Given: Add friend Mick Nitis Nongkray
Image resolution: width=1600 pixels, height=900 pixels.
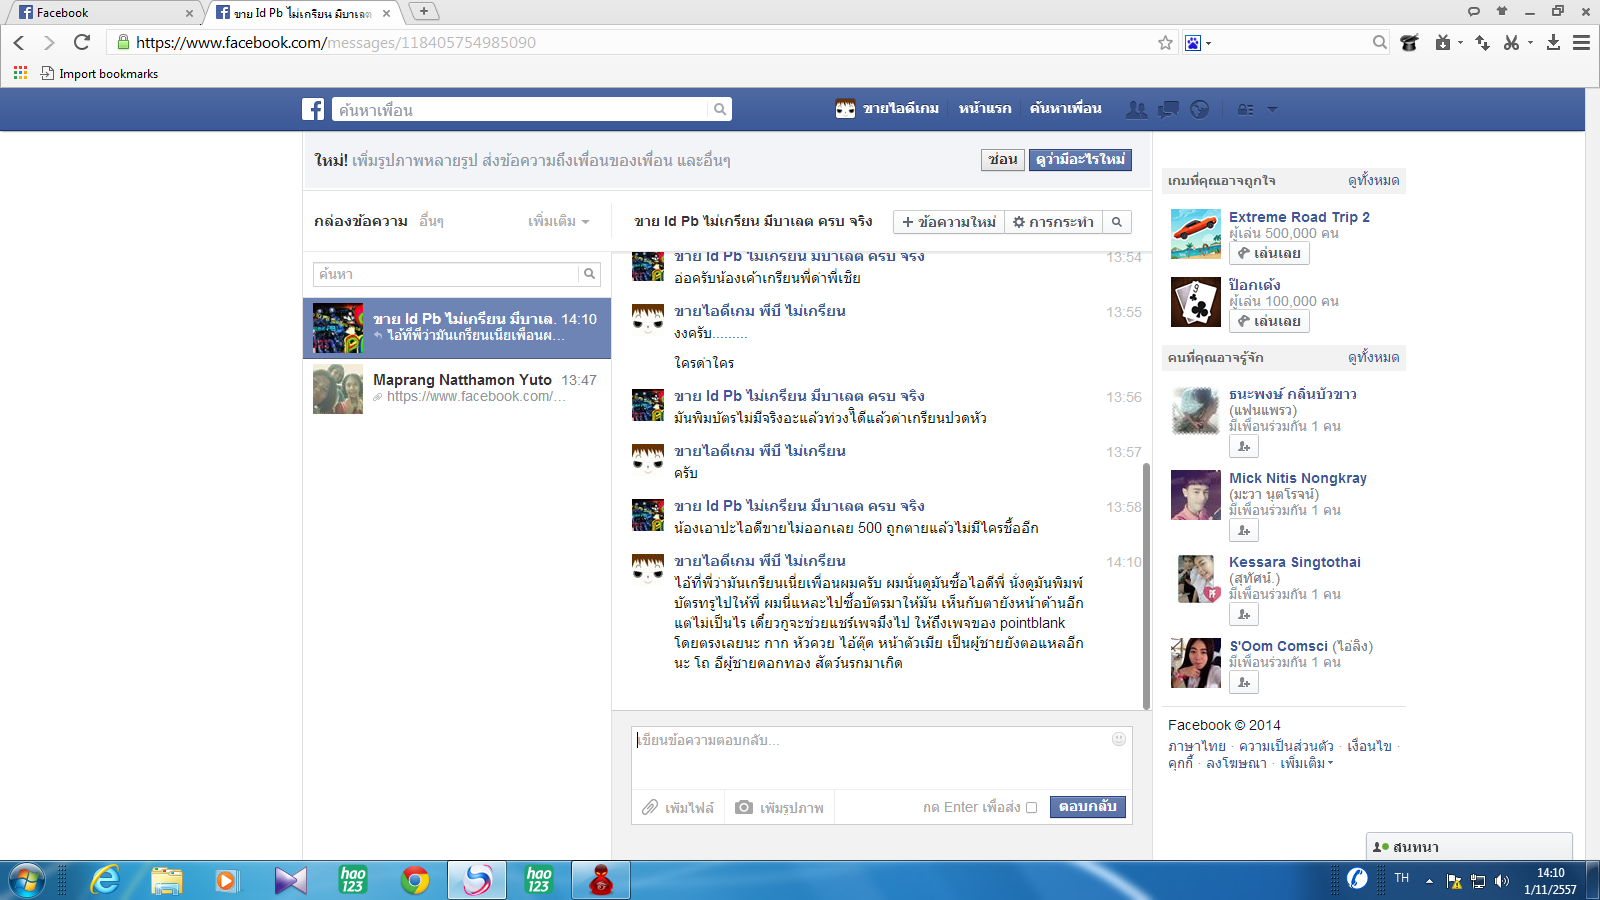Looking at the screenshot, I should 1244,530.
